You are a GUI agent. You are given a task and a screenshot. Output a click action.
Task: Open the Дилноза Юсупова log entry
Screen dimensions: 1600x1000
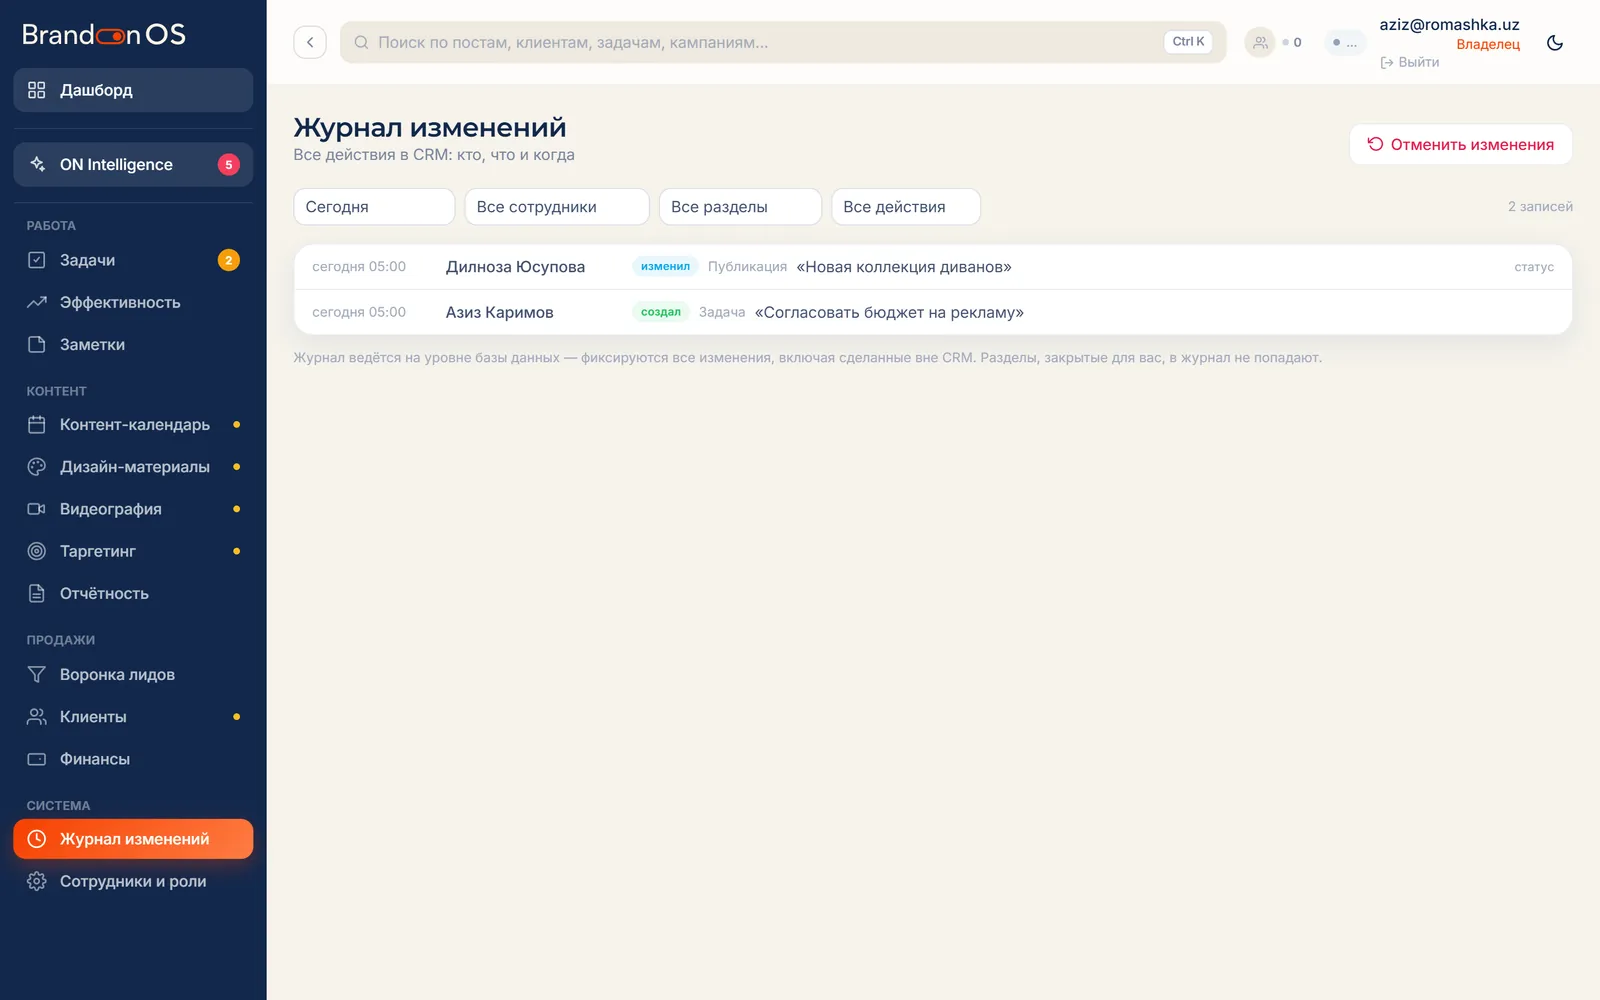pos(933,267)
